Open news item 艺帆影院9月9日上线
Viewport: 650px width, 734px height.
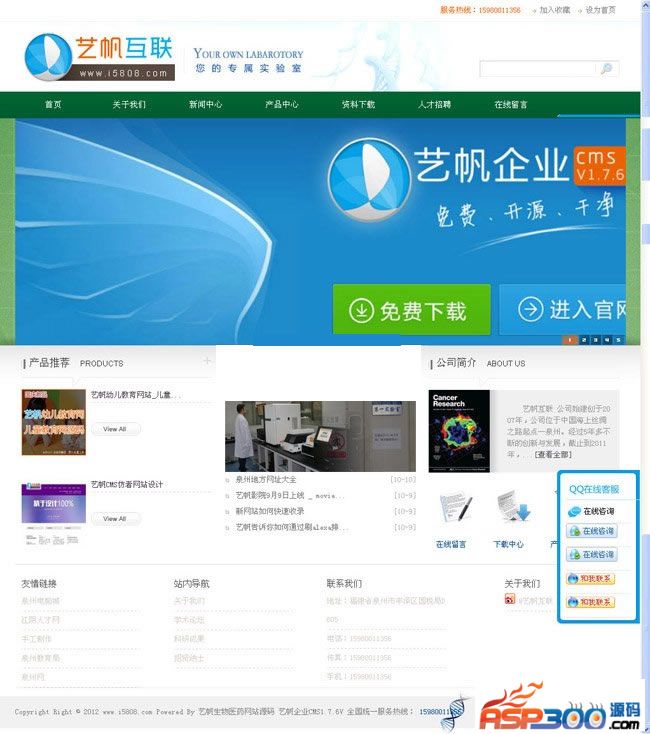pos(290,495)
